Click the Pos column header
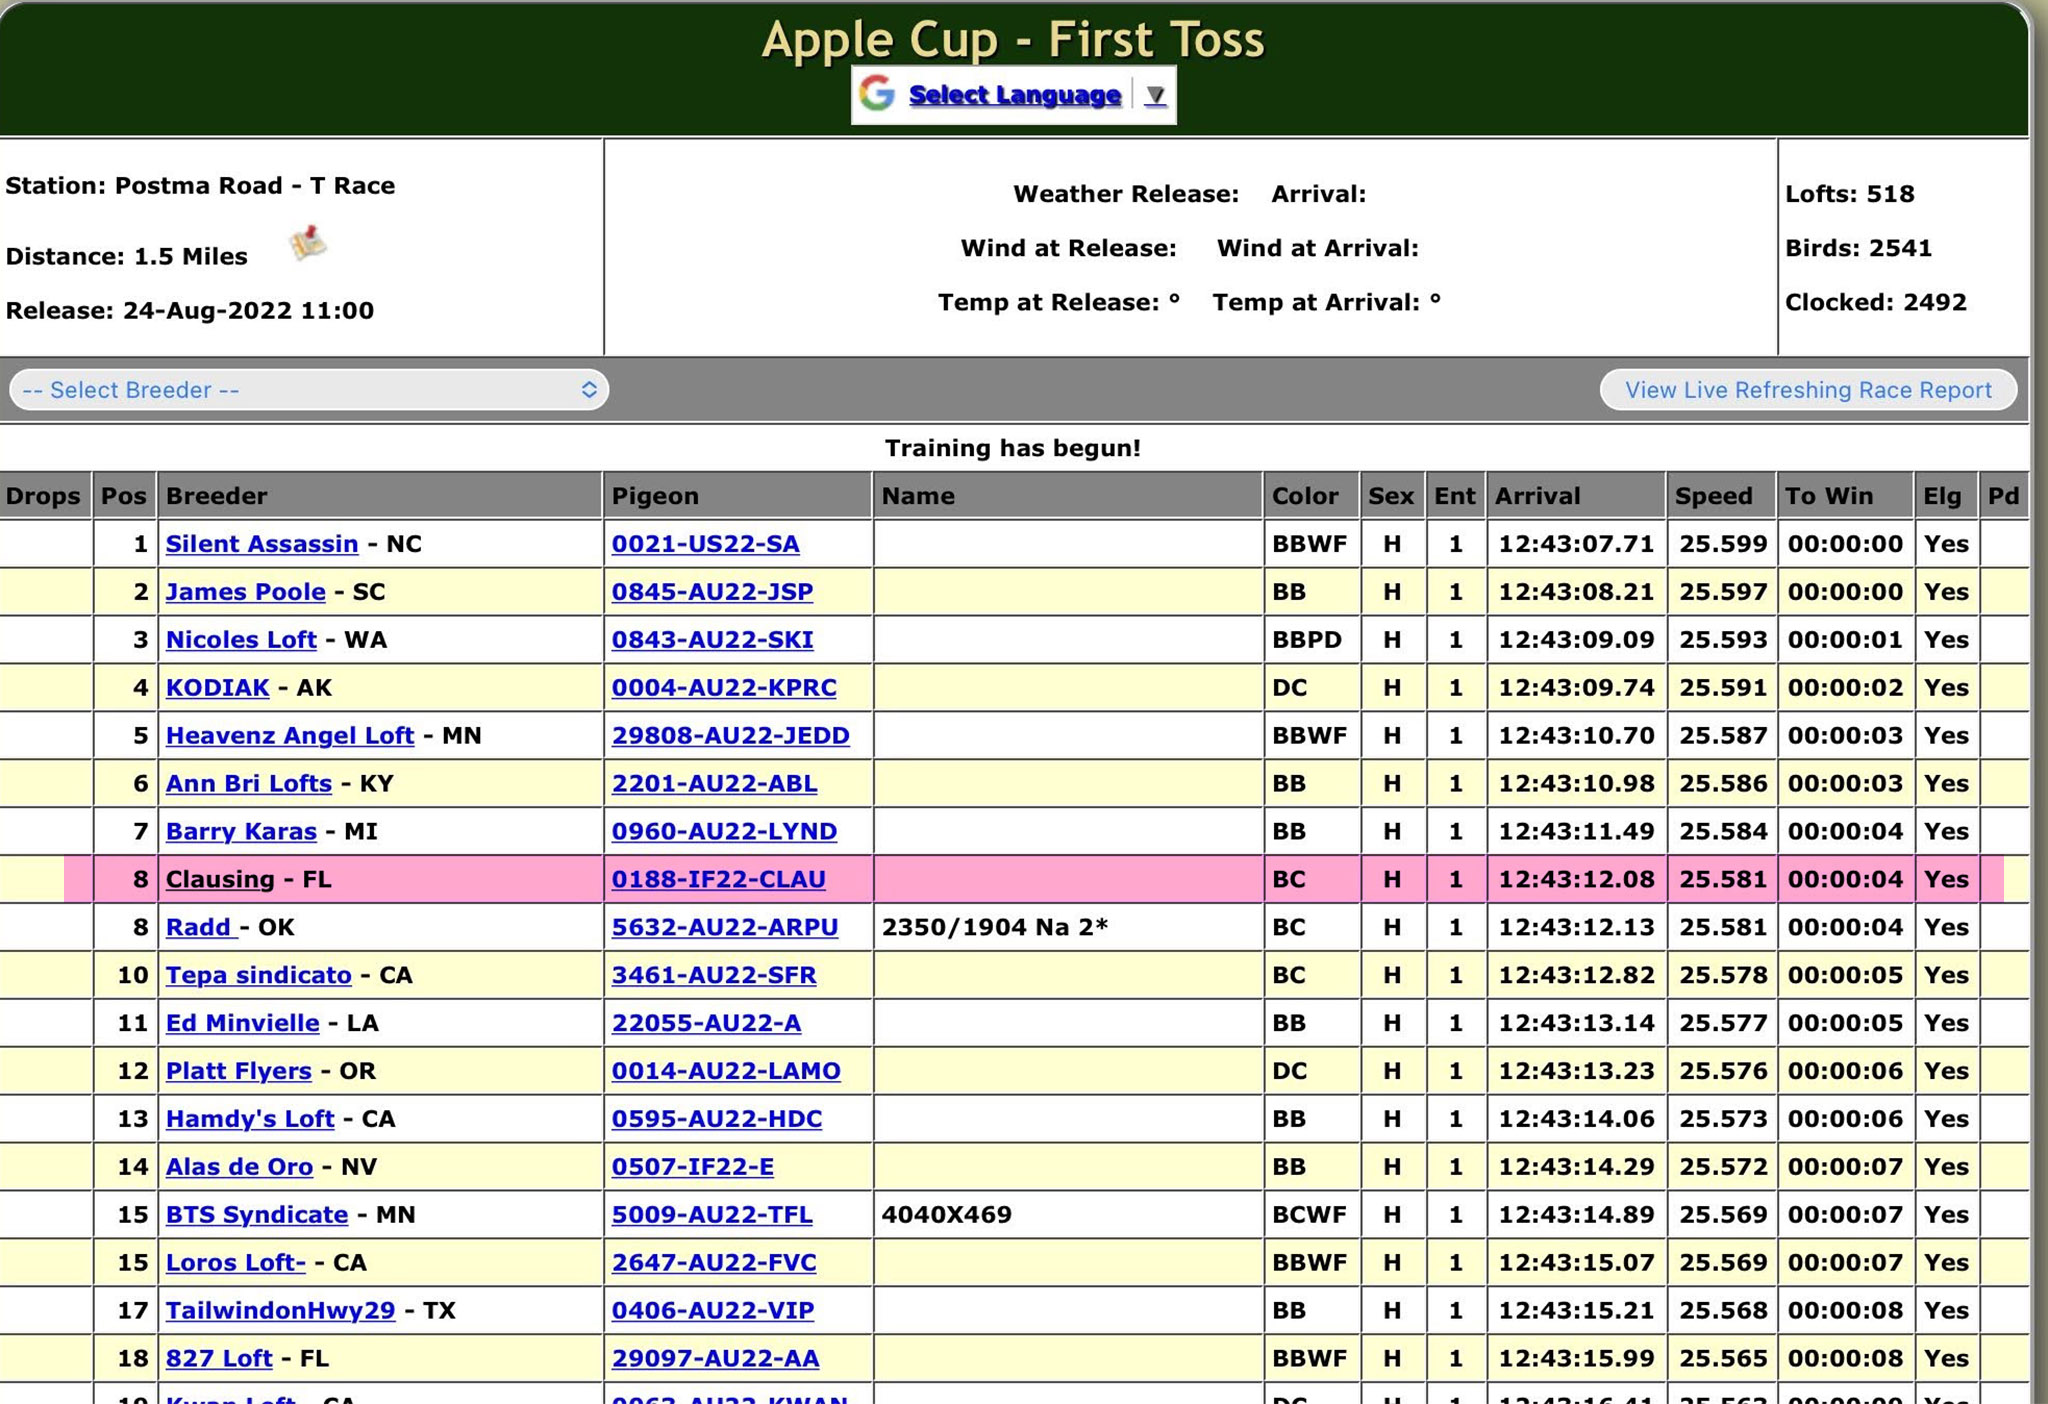The width and height of the screenshot is (2048, 1404). click(124, 496)
